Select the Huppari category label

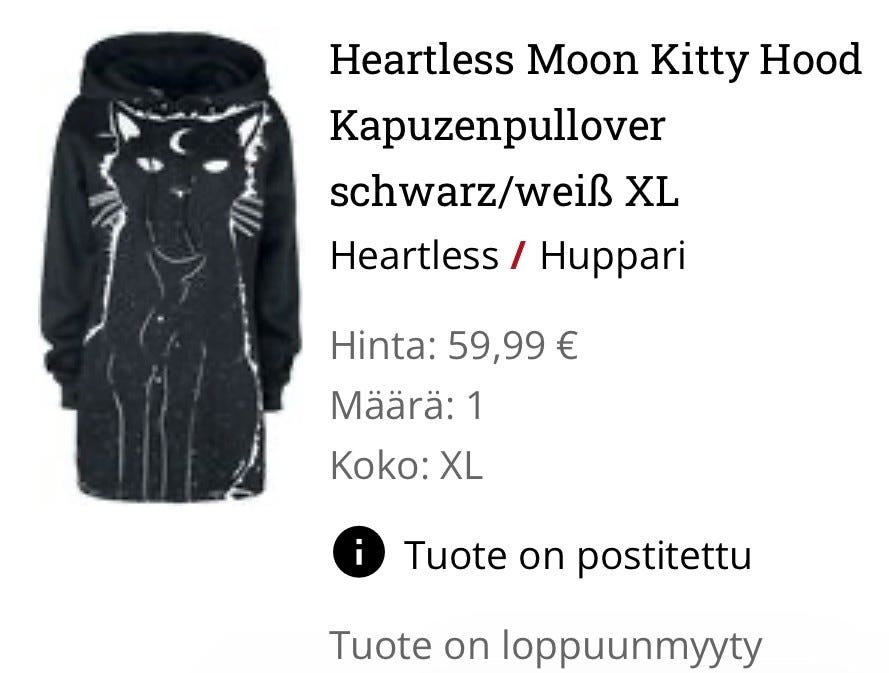(x=613, y=256)
